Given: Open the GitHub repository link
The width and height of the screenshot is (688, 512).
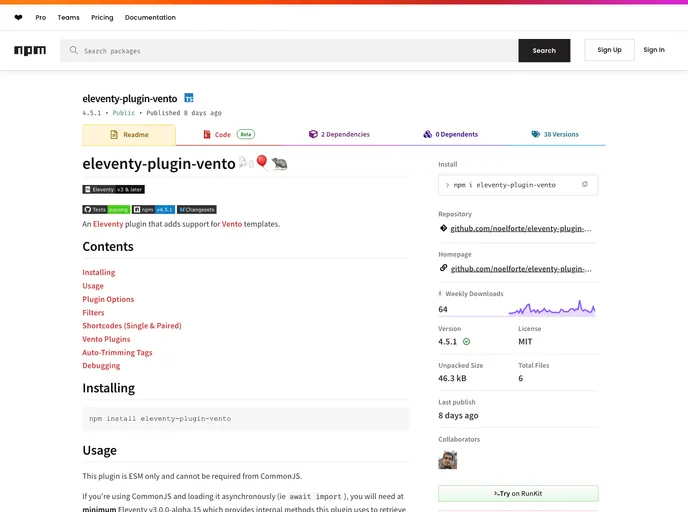Looking at the screenshot, I should pyautogui.click(x=521, y=229).
